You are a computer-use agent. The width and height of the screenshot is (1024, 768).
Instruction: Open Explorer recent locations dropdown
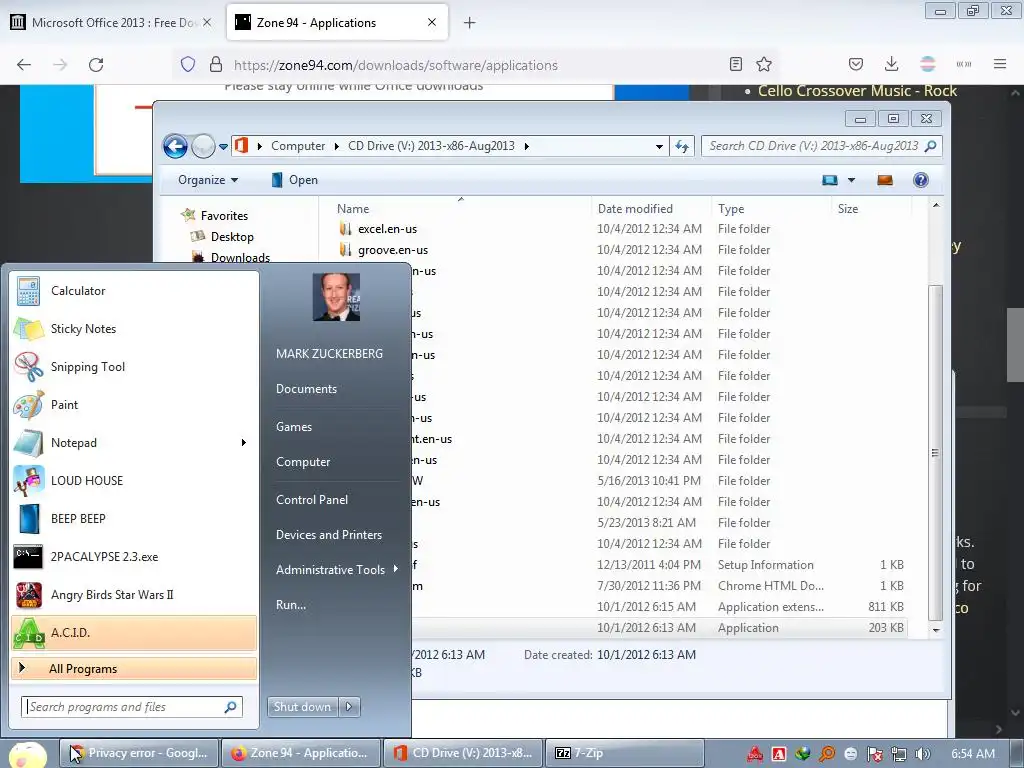pyautogui.click(x=223, y=147)
